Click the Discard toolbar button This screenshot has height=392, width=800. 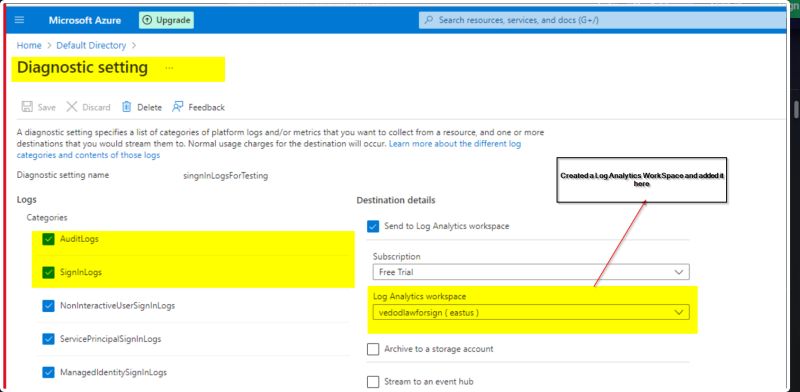[x=88, y=107]
